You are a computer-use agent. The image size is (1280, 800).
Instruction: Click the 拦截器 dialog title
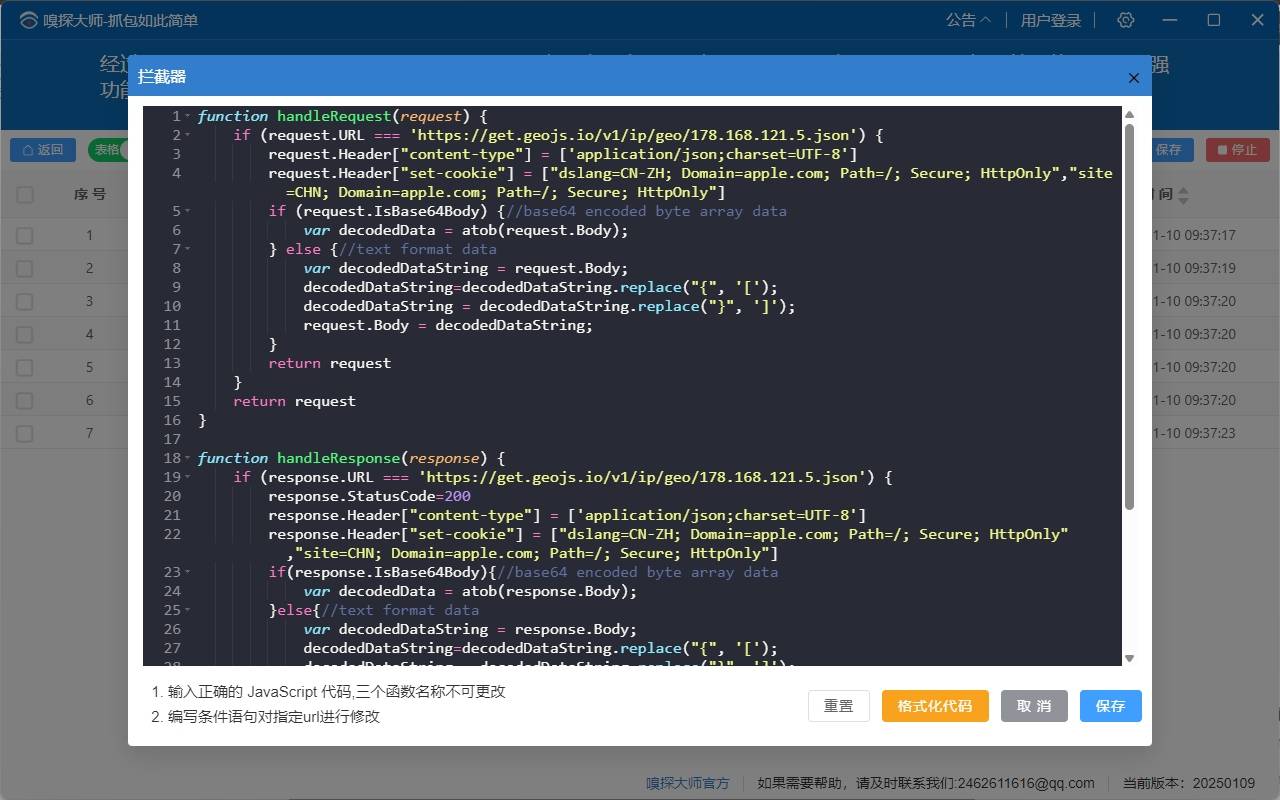click(x=162, y=77)
